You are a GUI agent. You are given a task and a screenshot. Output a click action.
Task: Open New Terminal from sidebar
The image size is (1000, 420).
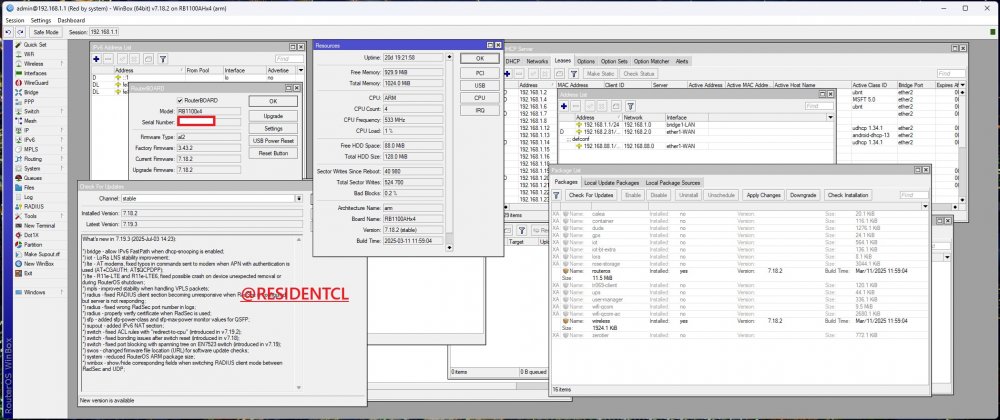pos(39,226)
